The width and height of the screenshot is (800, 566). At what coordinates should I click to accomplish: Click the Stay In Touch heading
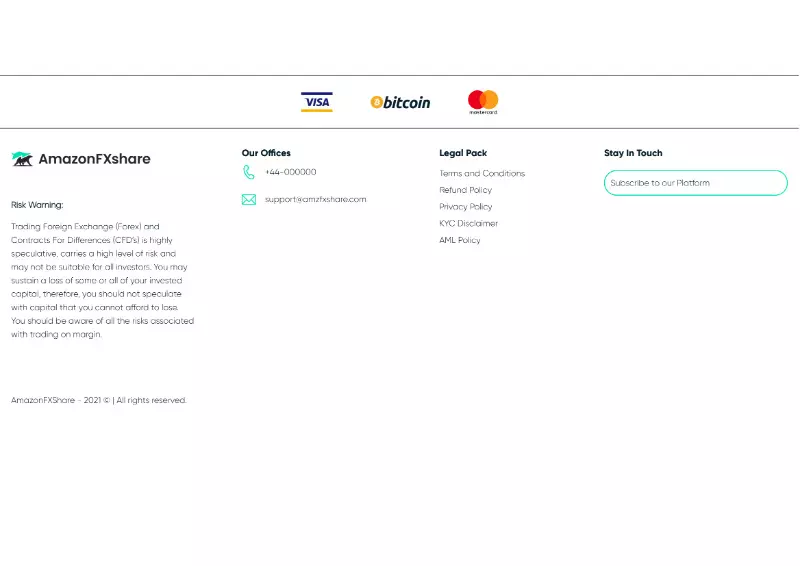(633, 153)
